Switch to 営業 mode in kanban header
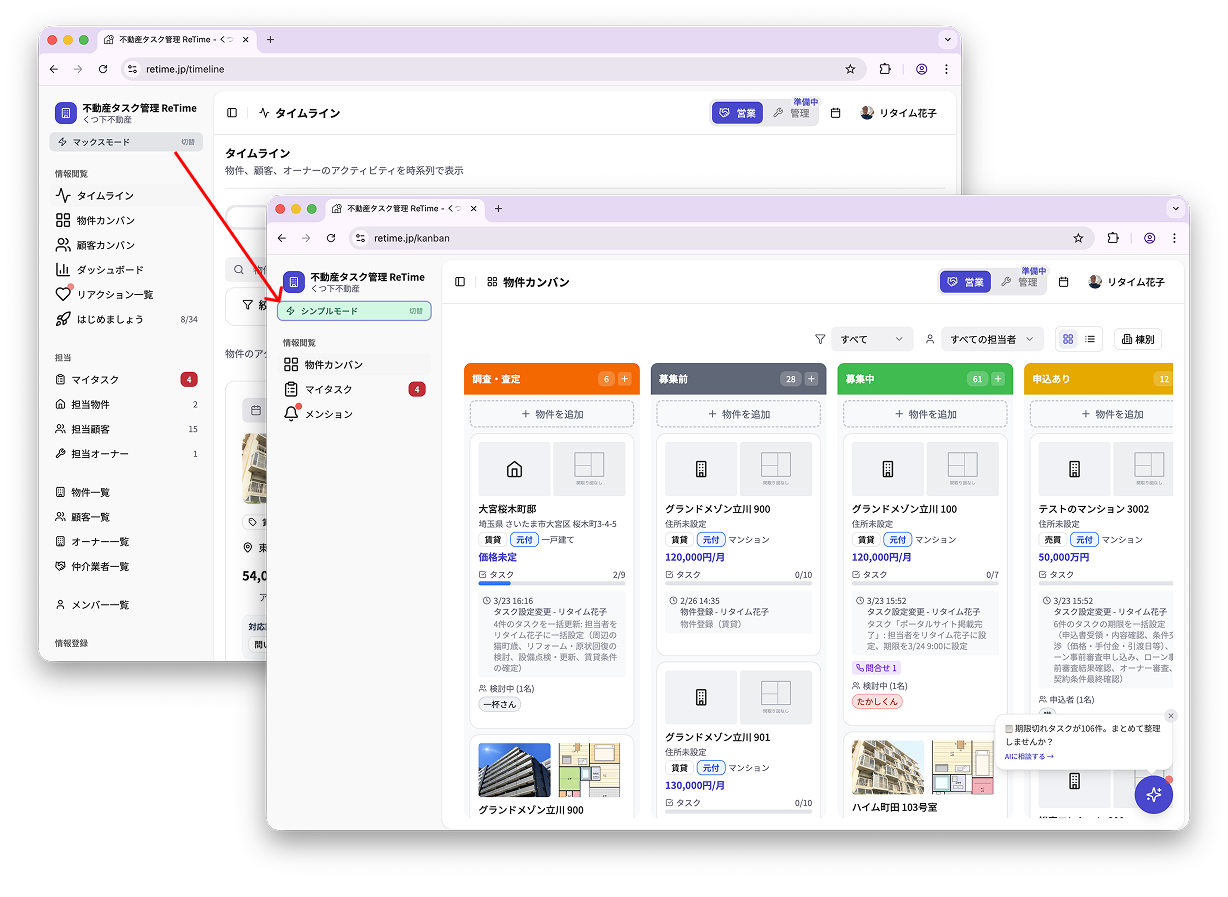 click(x=965, y=282)
